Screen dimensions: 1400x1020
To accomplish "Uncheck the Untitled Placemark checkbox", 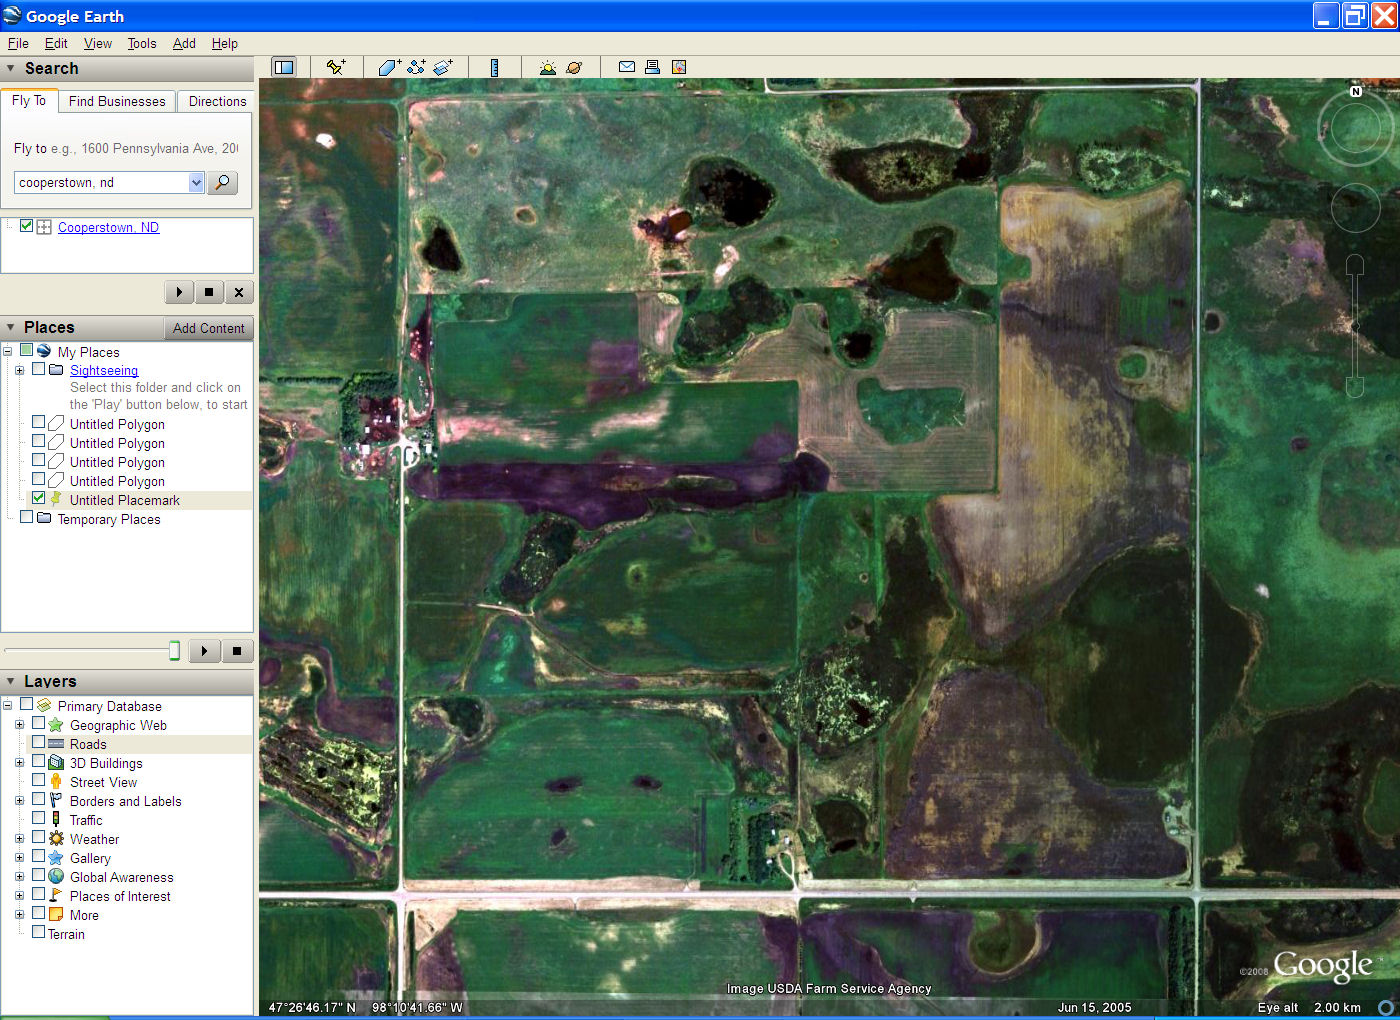I will coord(38,498).
